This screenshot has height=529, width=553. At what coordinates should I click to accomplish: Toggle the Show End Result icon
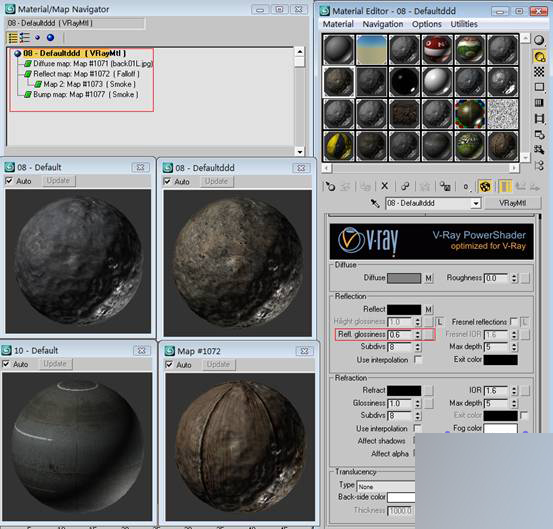[505, 186]
